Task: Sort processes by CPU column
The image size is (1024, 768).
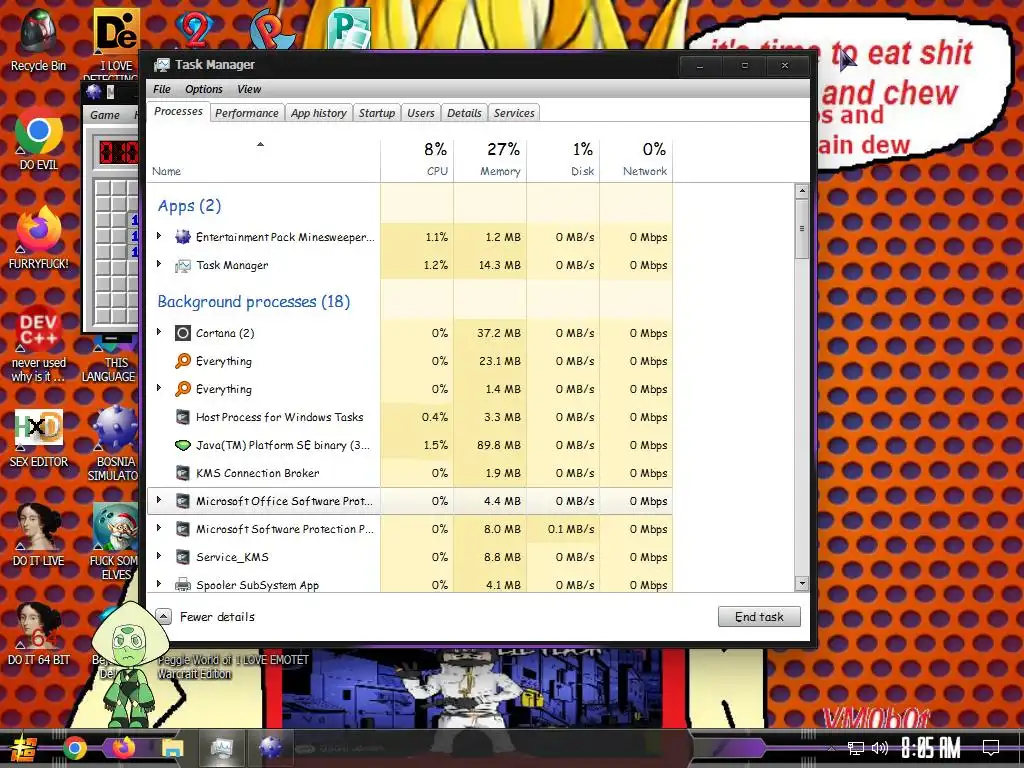Action: tap(417, 159)
